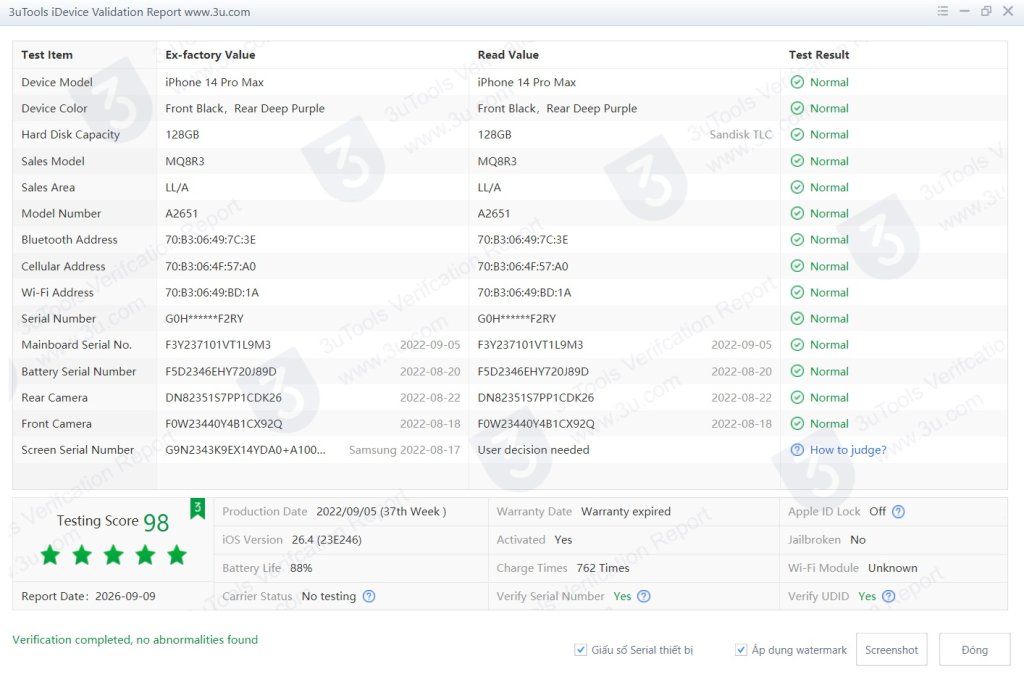The width and height of the screenshot is (1024, 677).
Task: Click the Ex-factory Value column header
Action: point(210,55)
